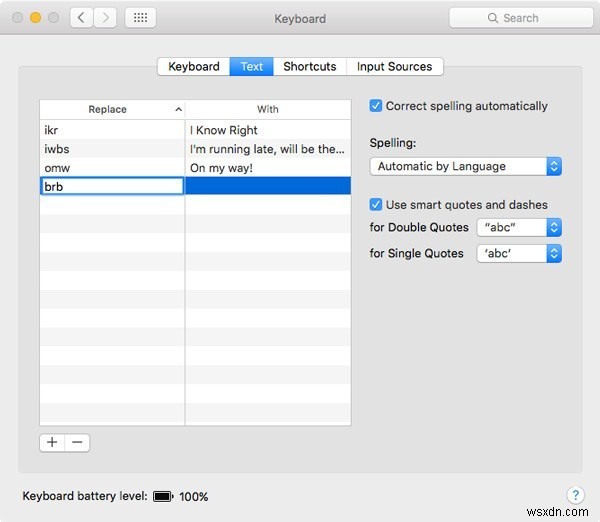600x522 pixels.
Task: Remove selected replacement with minus button
Action: click(x=77, y=443)
